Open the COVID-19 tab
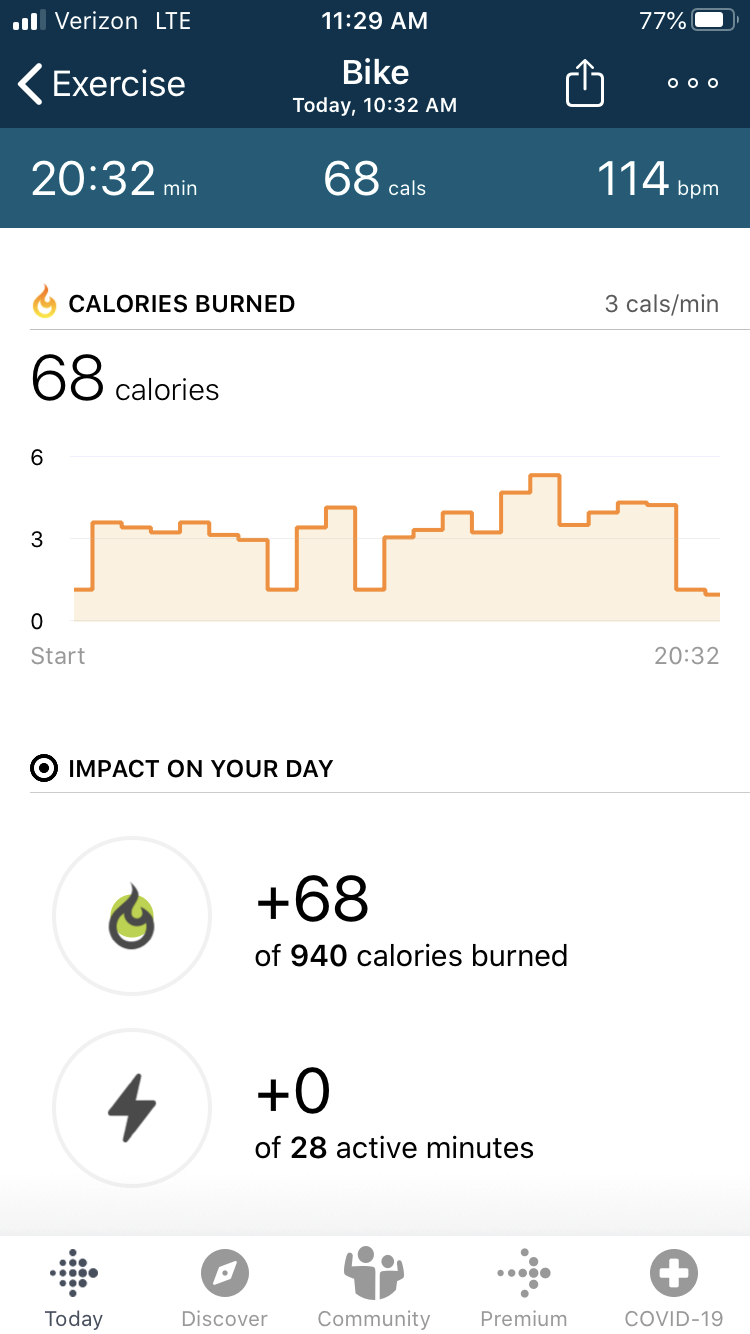This screenshot has height=1334, width=750. pos(673,1288)
